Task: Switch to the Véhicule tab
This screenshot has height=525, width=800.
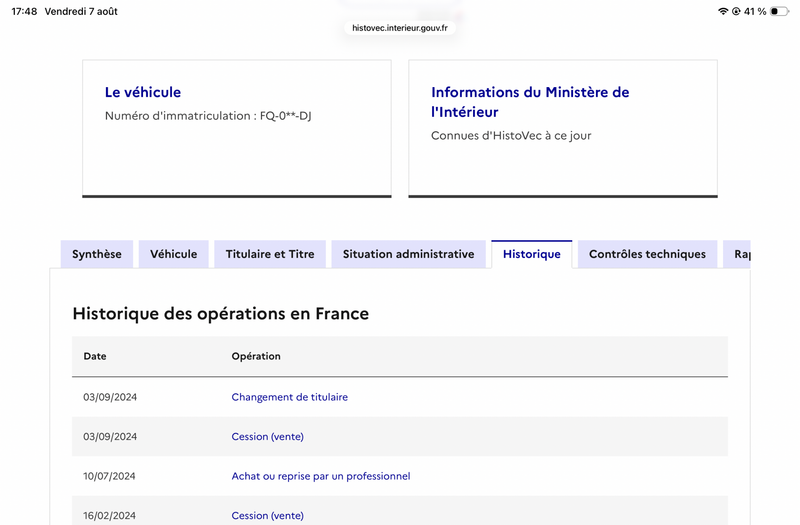Action: [x=173, y=254]
